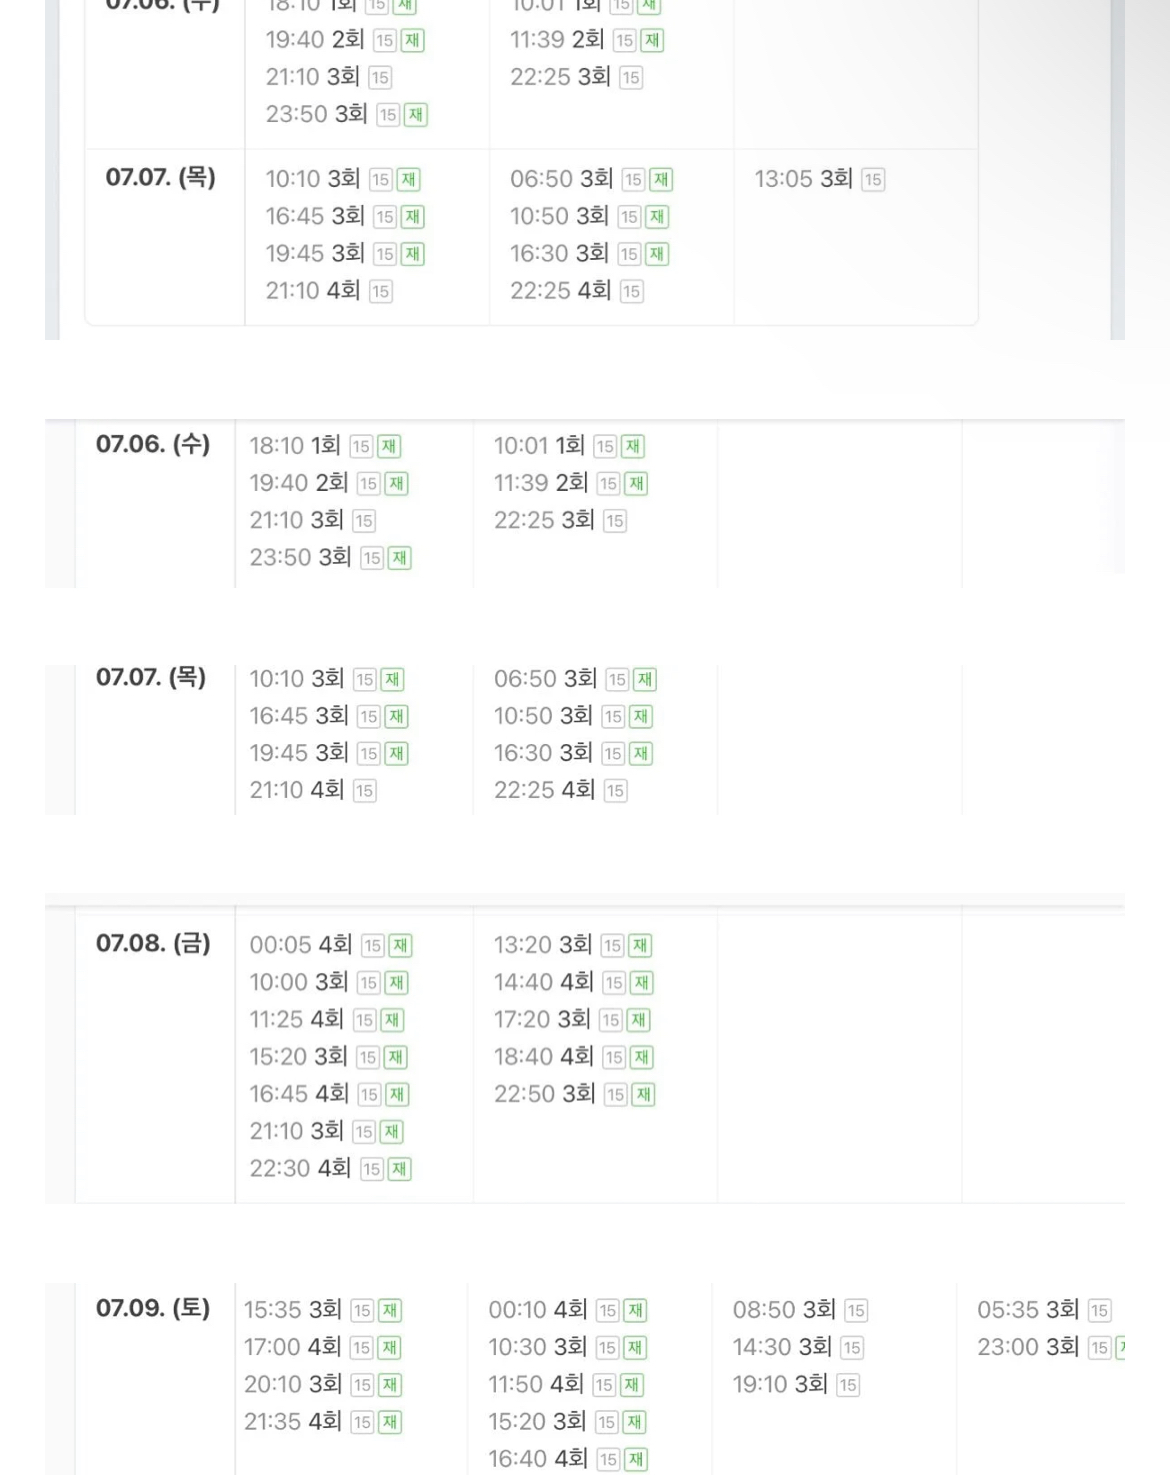Screen dimensions: 1170x1475
Task: Open the 14:40 4회 schedule entry
Action: tap(543, 983)
